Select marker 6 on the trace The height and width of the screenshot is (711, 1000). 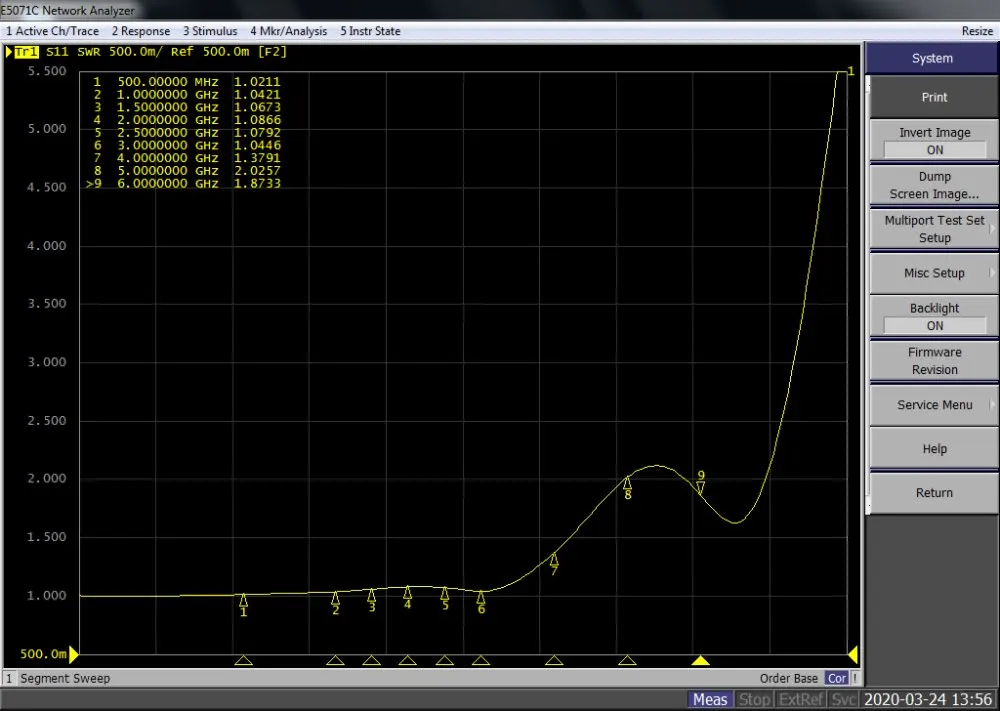coord(481,603)
